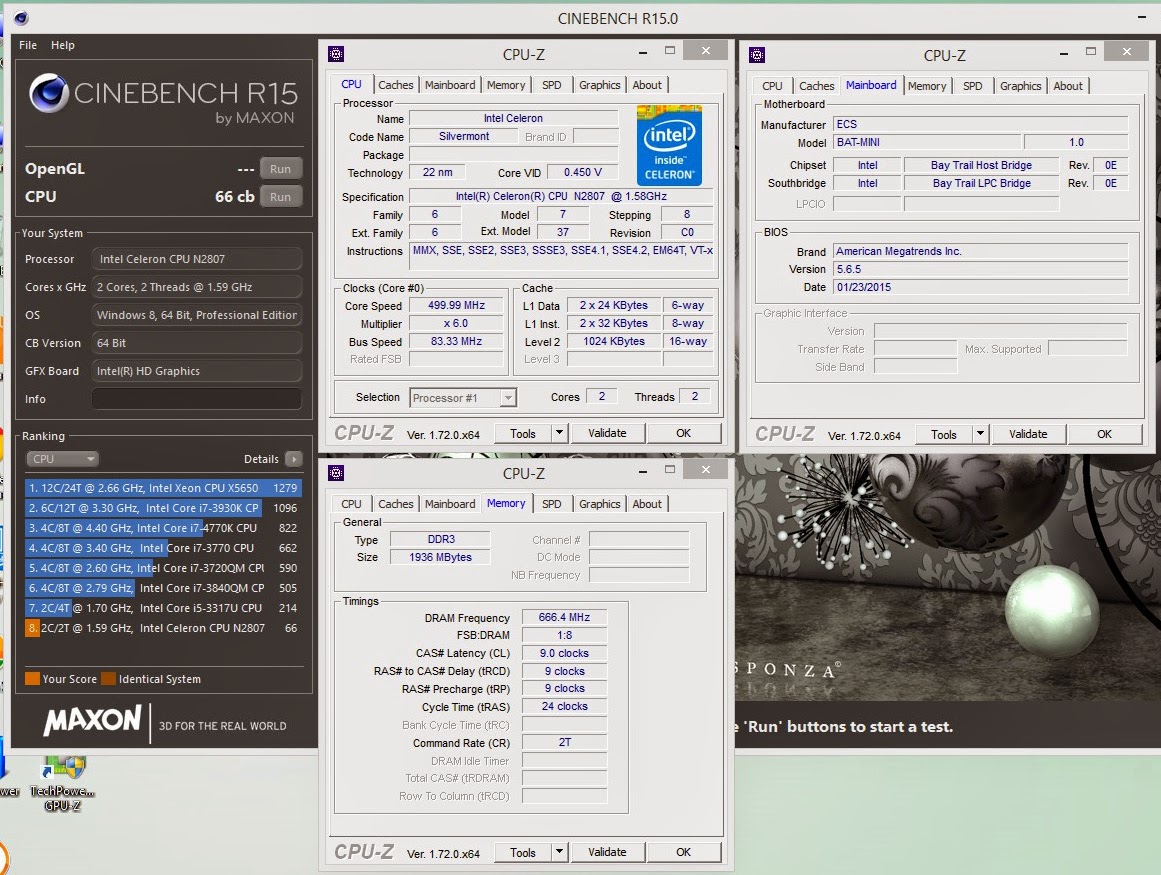
Task: Click Validate in Mainboard window
Action: pyautogui.click(x=1028, y=434)
